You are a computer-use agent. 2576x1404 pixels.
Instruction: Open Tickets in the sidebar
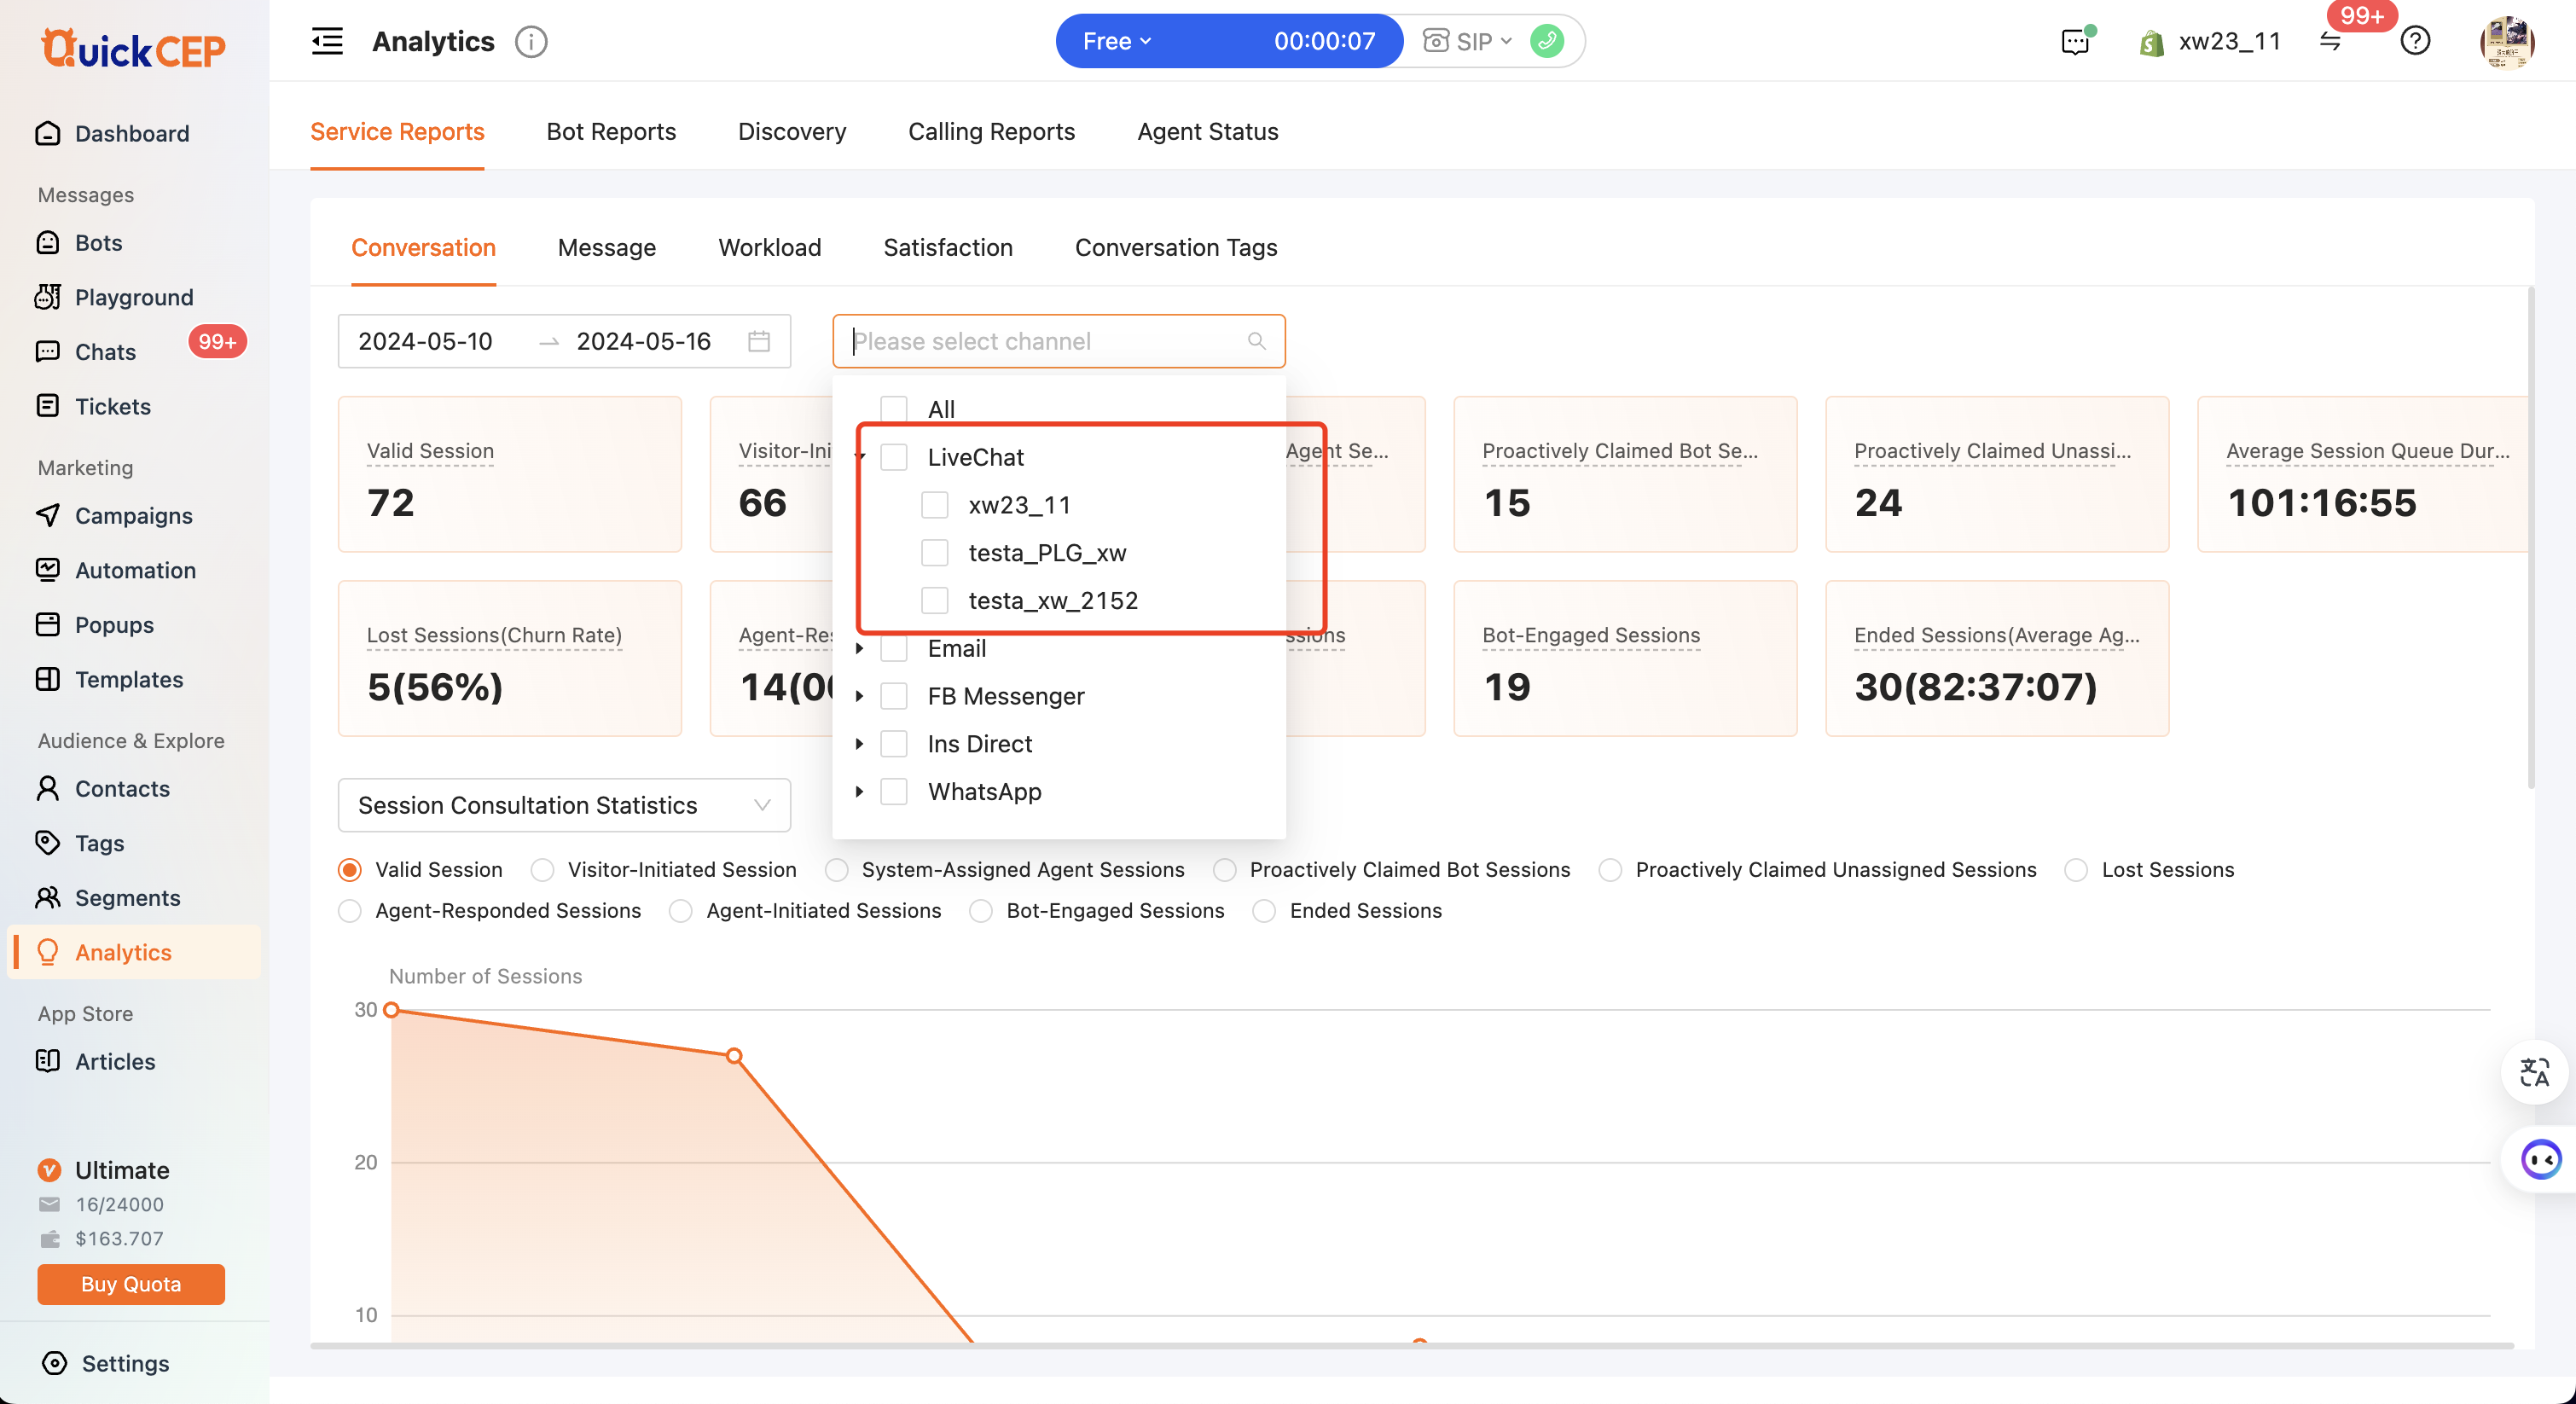pyautogui.click(x=112, y=406)
